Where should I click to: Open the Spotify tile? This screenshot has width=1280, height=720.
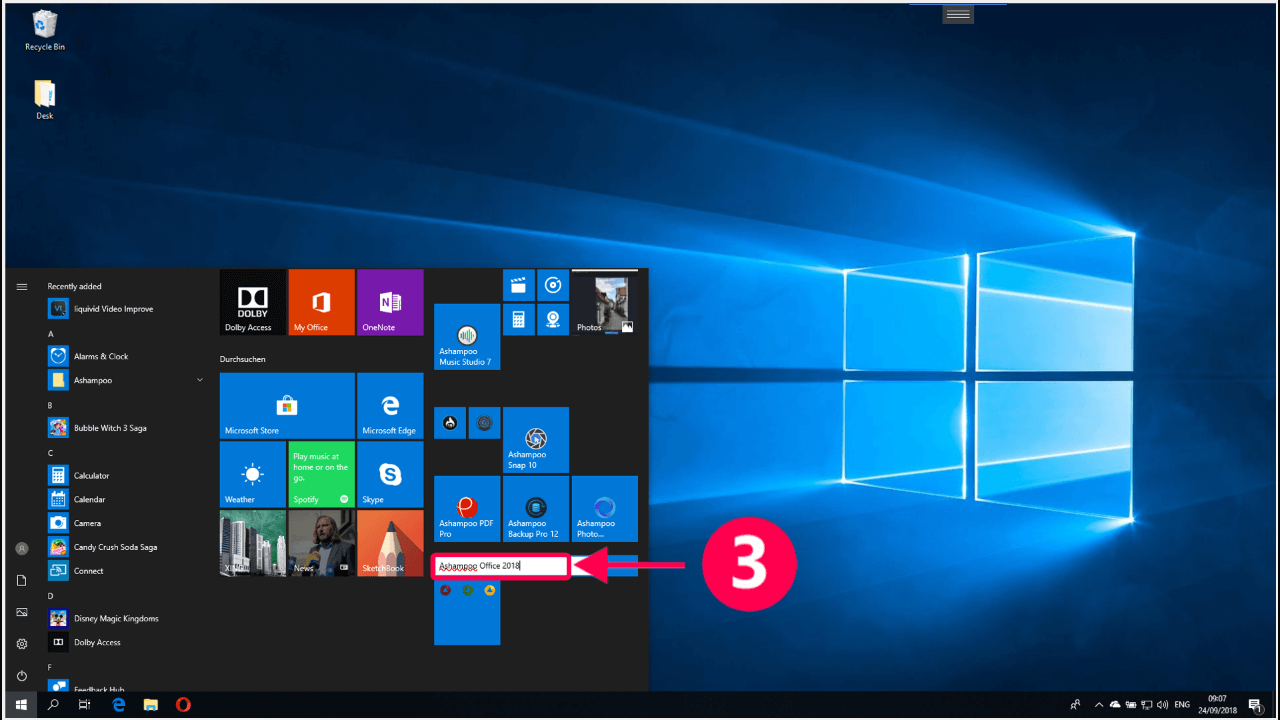tap(321, 474)
